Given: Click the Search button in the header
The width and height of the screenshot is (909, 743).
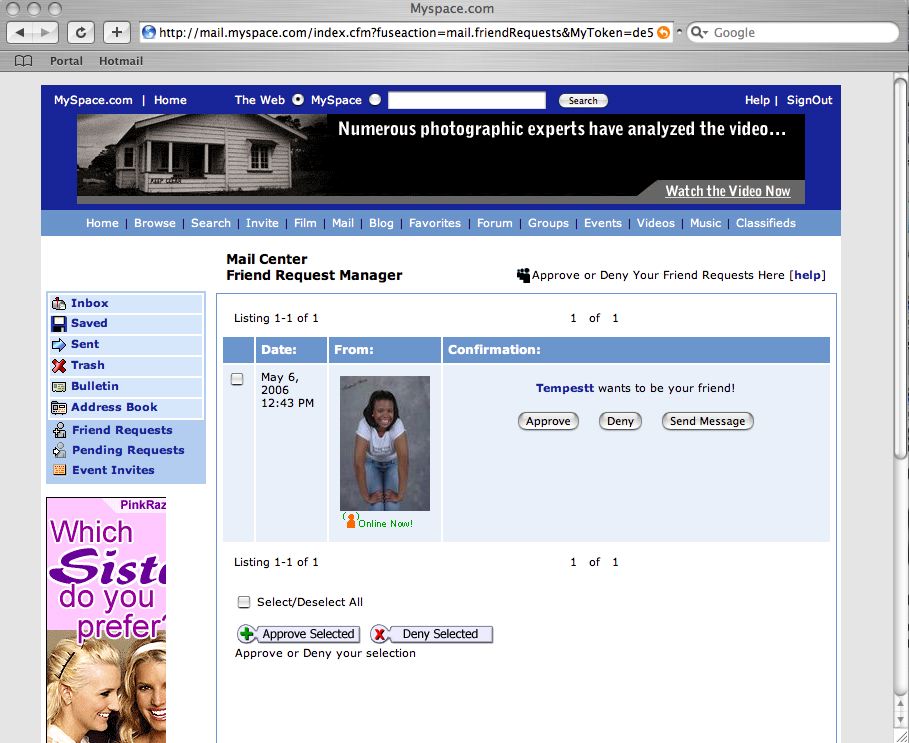Looking at the screenshot, I should pos(583,100).
